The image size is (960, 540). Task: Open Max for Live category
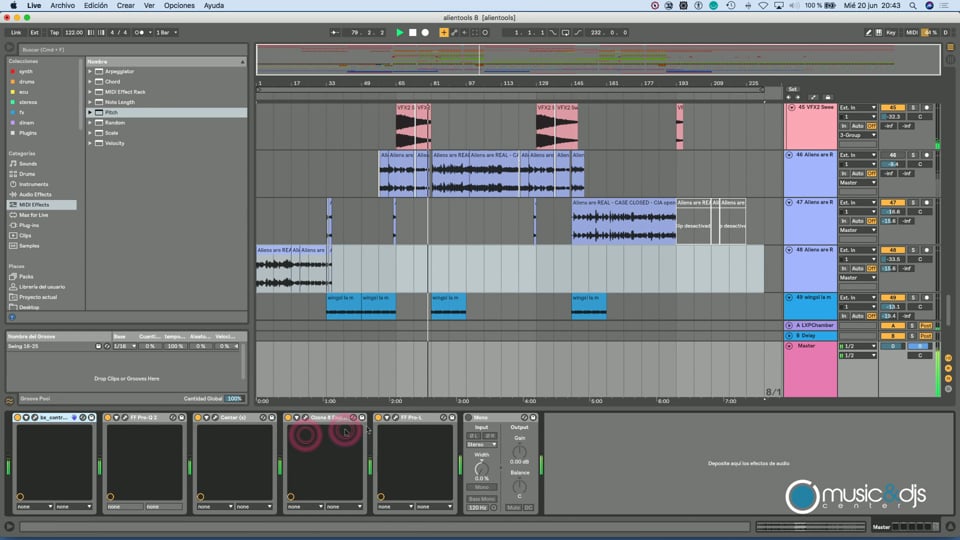(x=33, y=215)
